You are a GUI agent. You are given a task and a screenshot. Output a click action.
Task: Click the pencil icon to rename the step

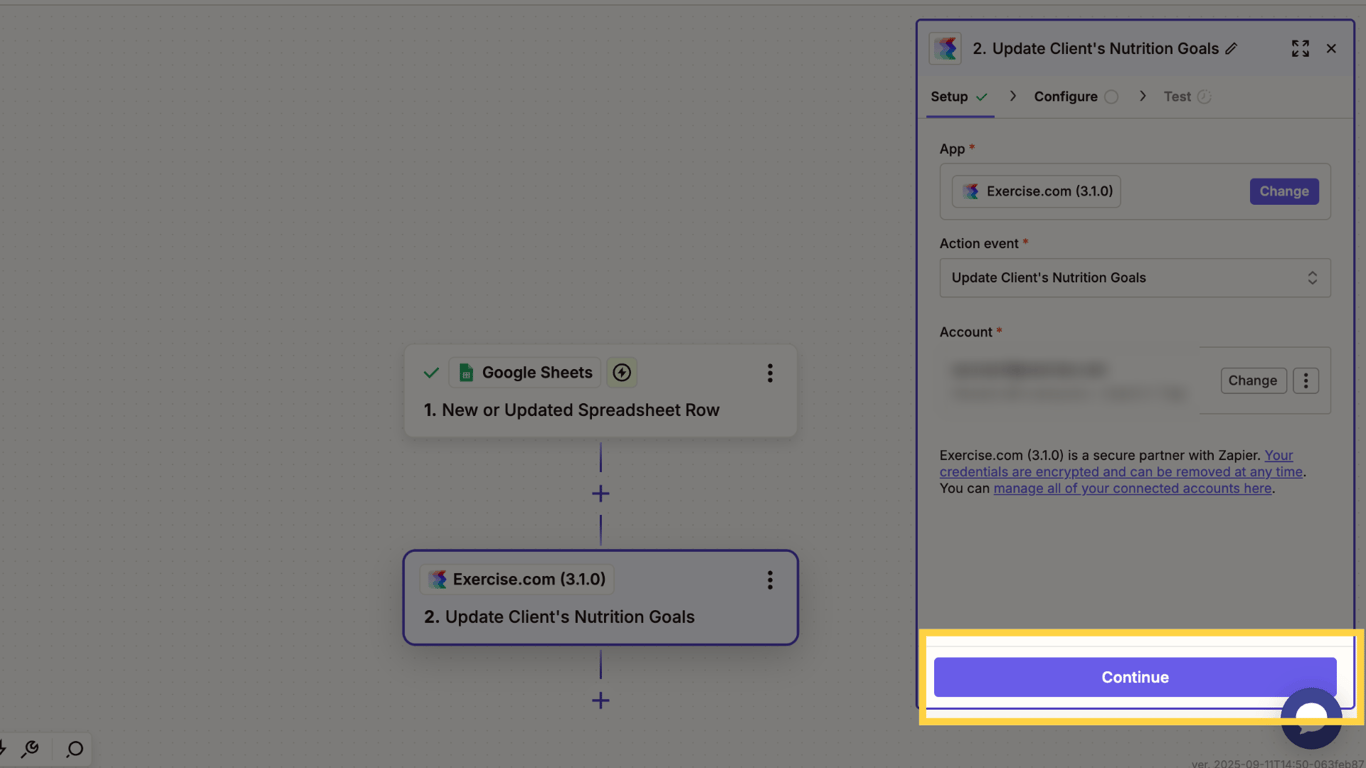point(1231,48)
